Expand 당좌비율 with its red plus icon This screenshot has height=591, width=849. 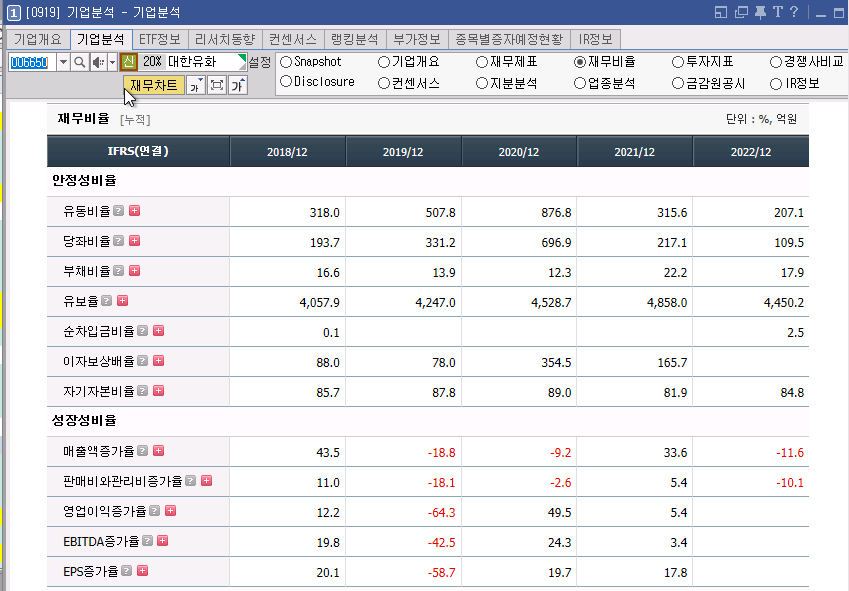pos(134,240)
